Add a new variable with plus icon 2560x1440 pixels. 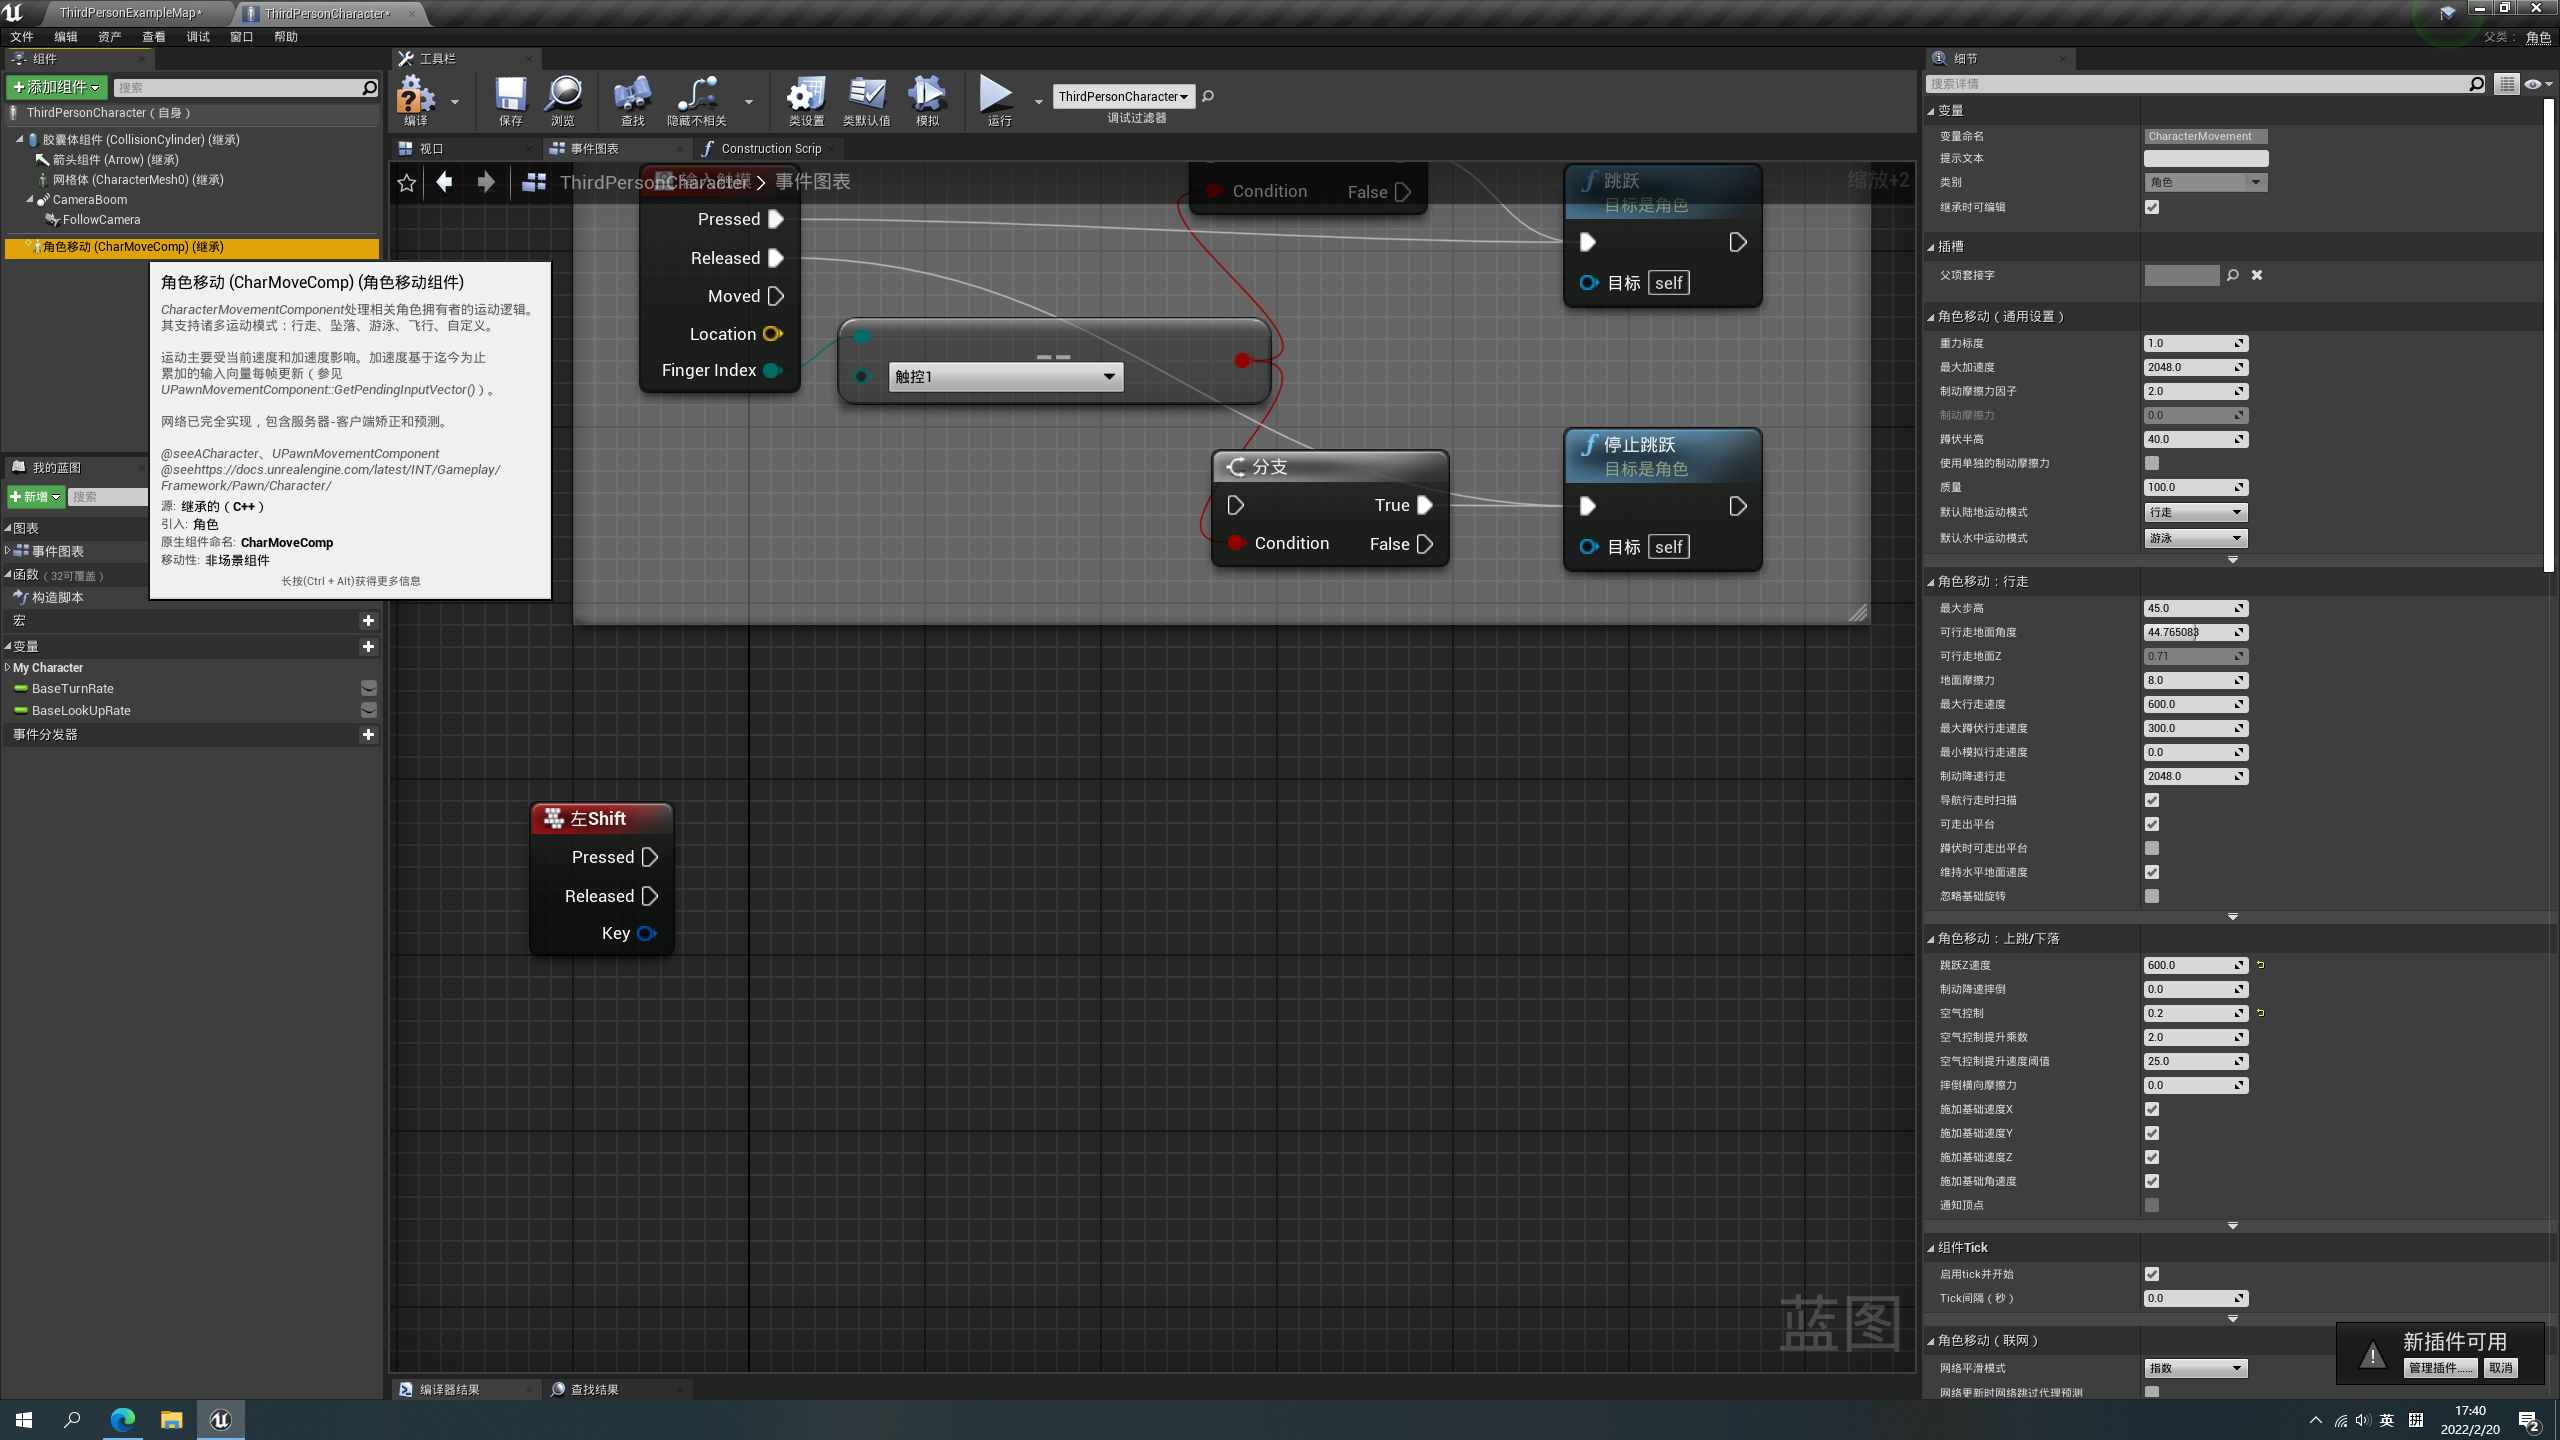tap(368, 647)
